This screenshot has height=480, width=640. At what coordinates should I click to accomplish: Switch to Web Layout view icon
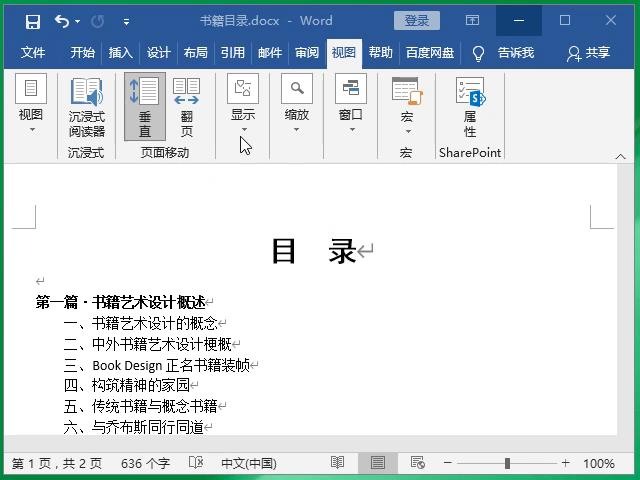[418, 463]
